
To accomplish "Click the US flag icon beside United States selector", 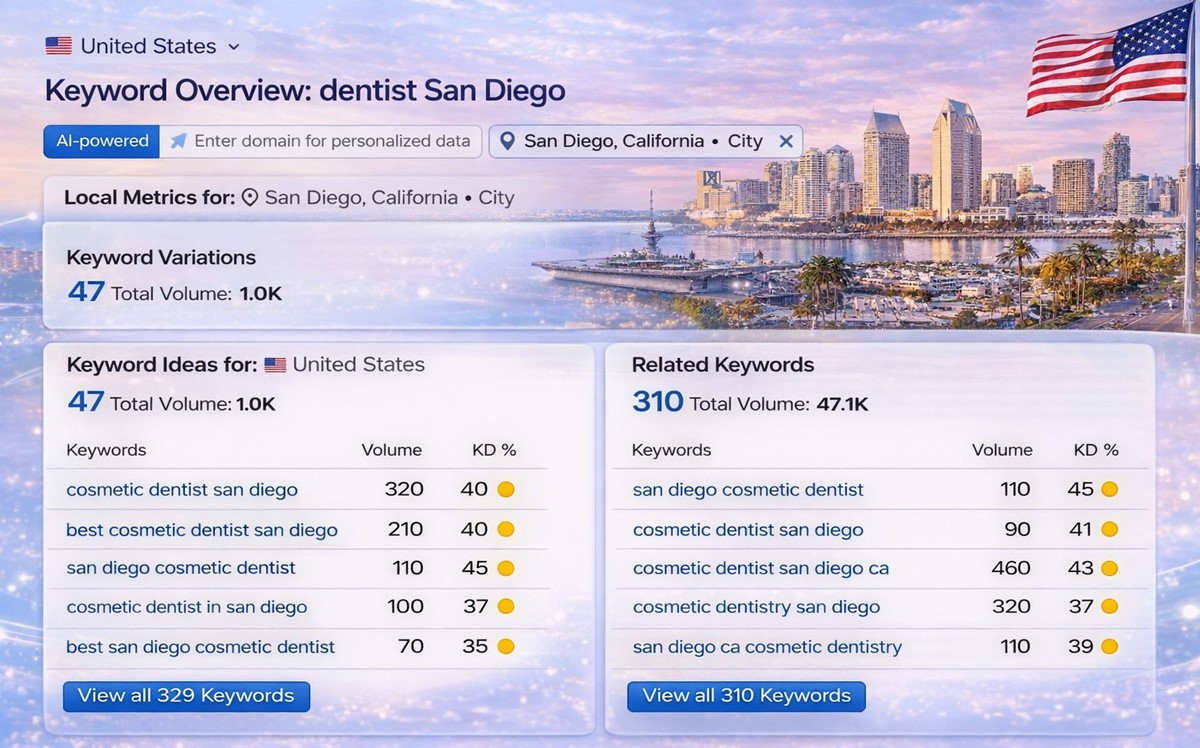I will point(59,45).
